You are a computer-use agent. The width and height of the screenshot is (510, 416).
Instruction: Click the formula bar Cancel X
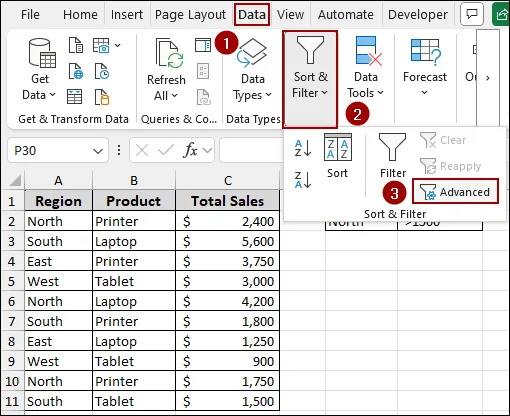[142, 151]
